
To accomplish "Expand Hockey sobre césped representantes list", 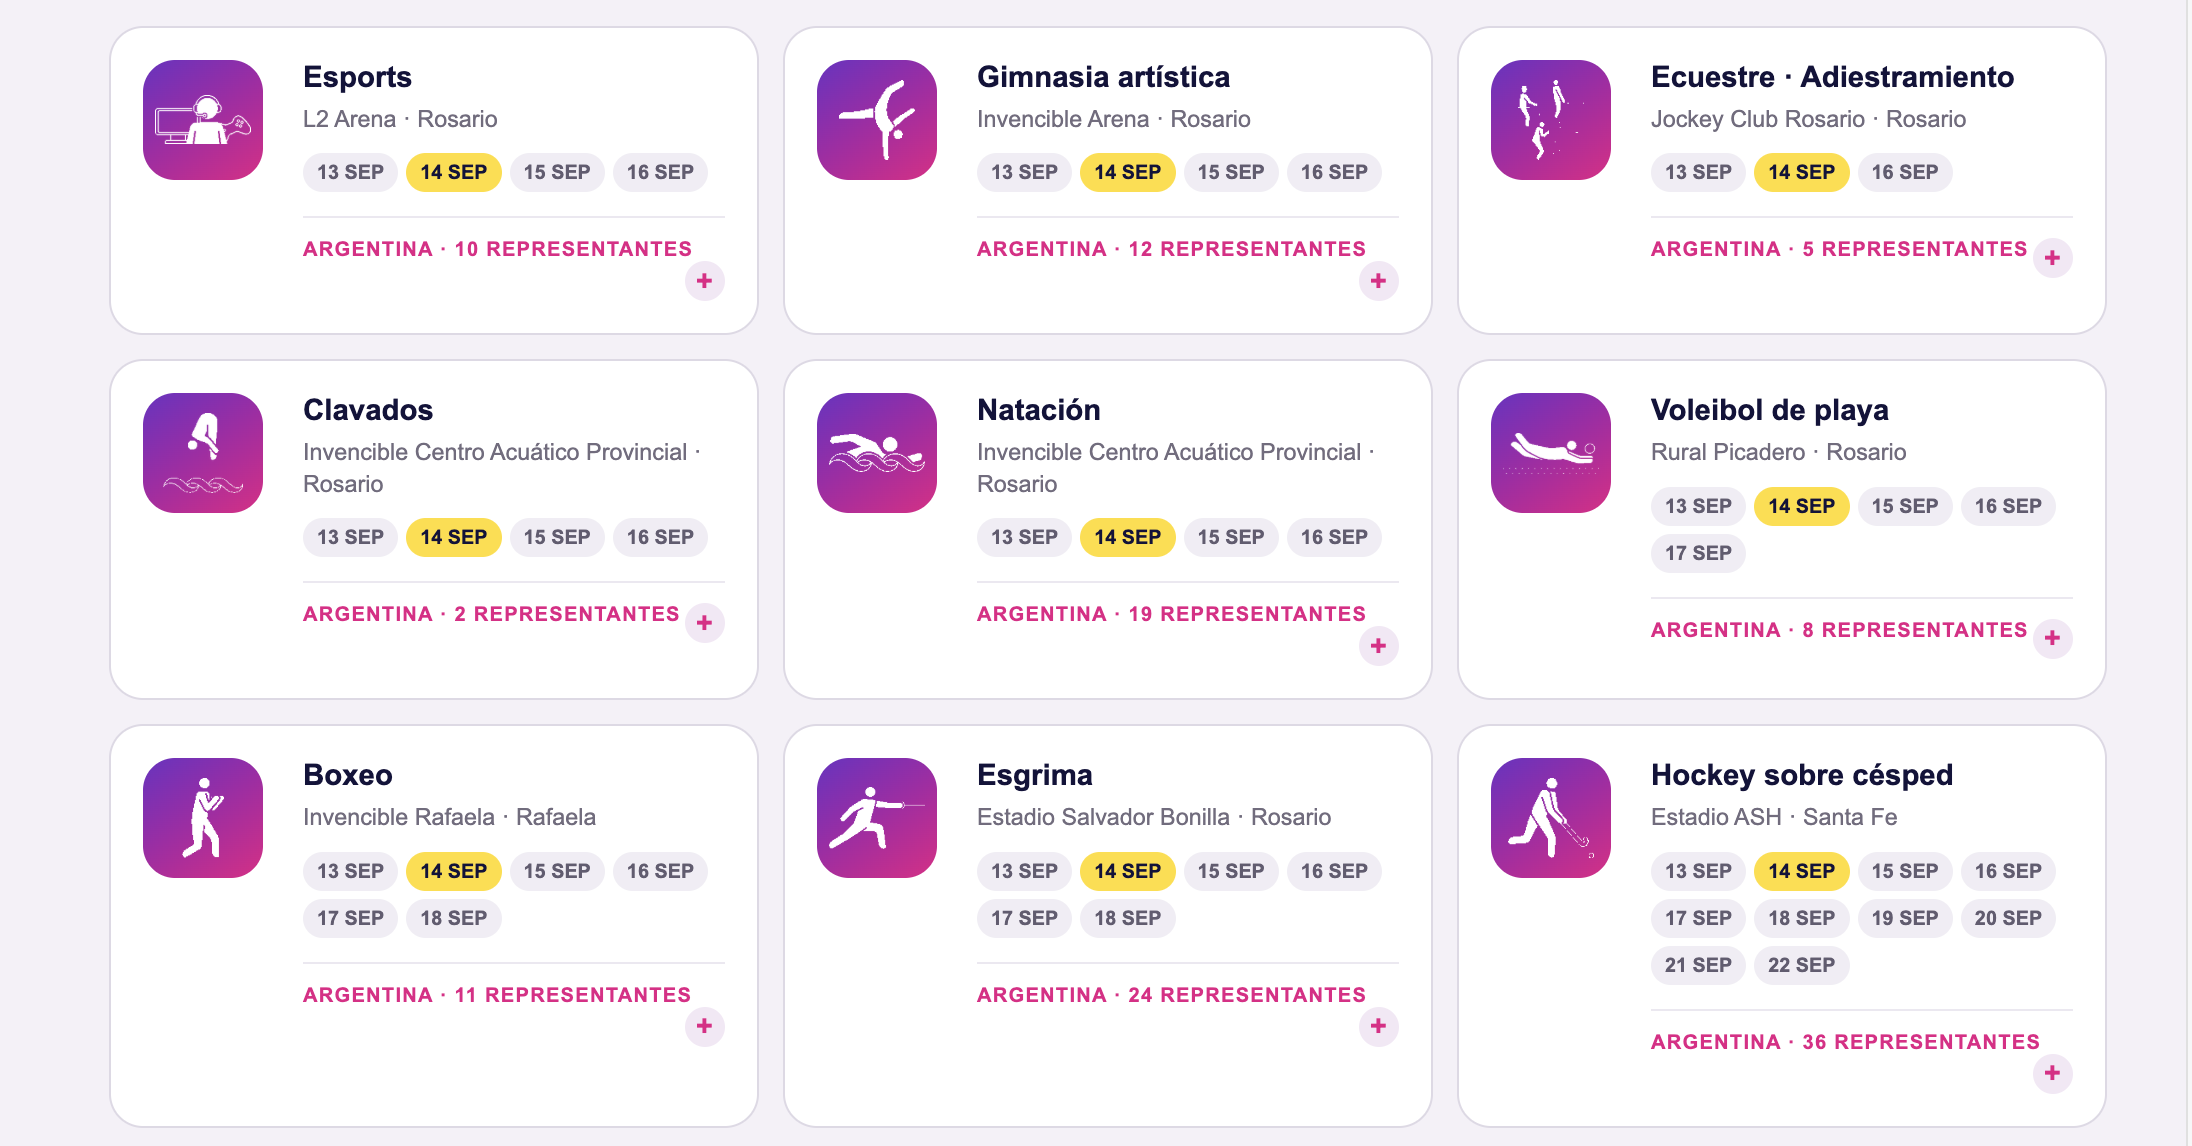I will 2053,1073.
